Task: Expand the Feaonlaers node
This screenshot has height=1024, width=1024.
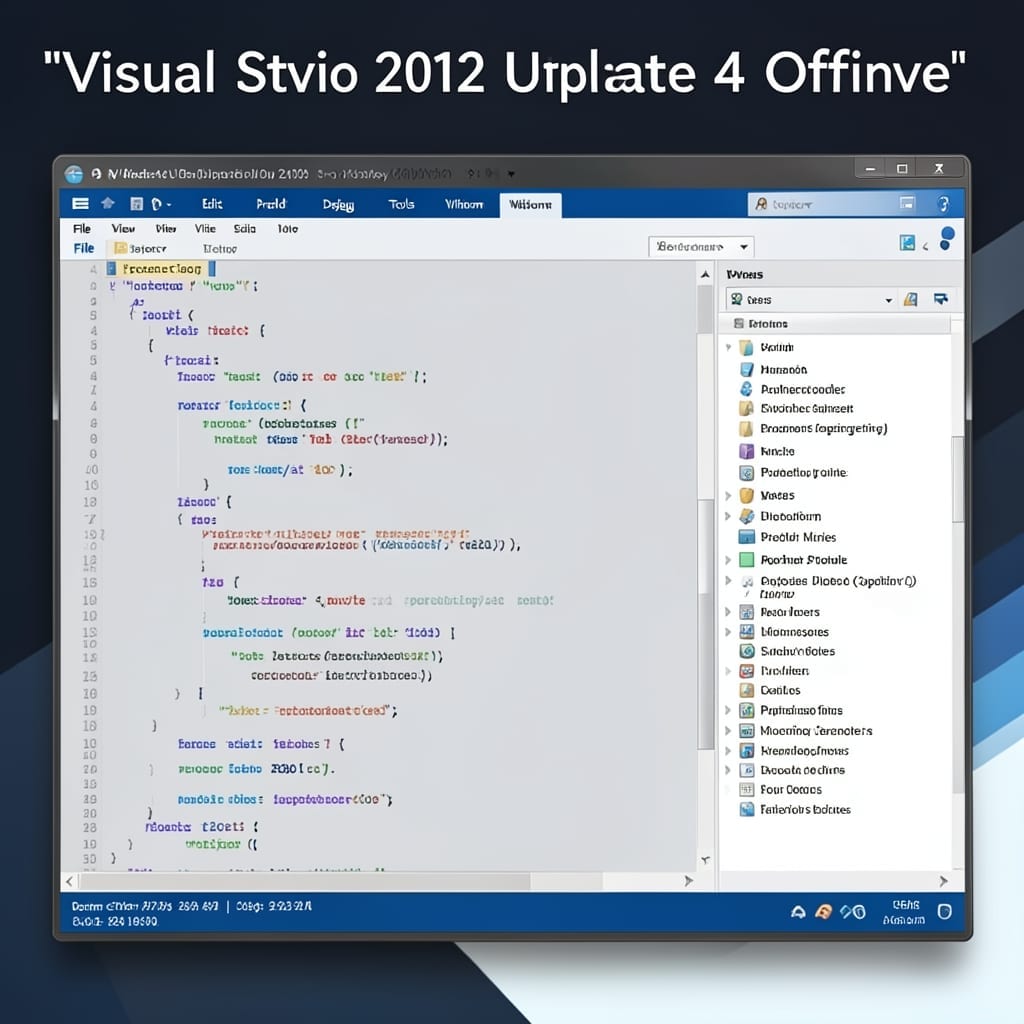Action: coord(728,612)
